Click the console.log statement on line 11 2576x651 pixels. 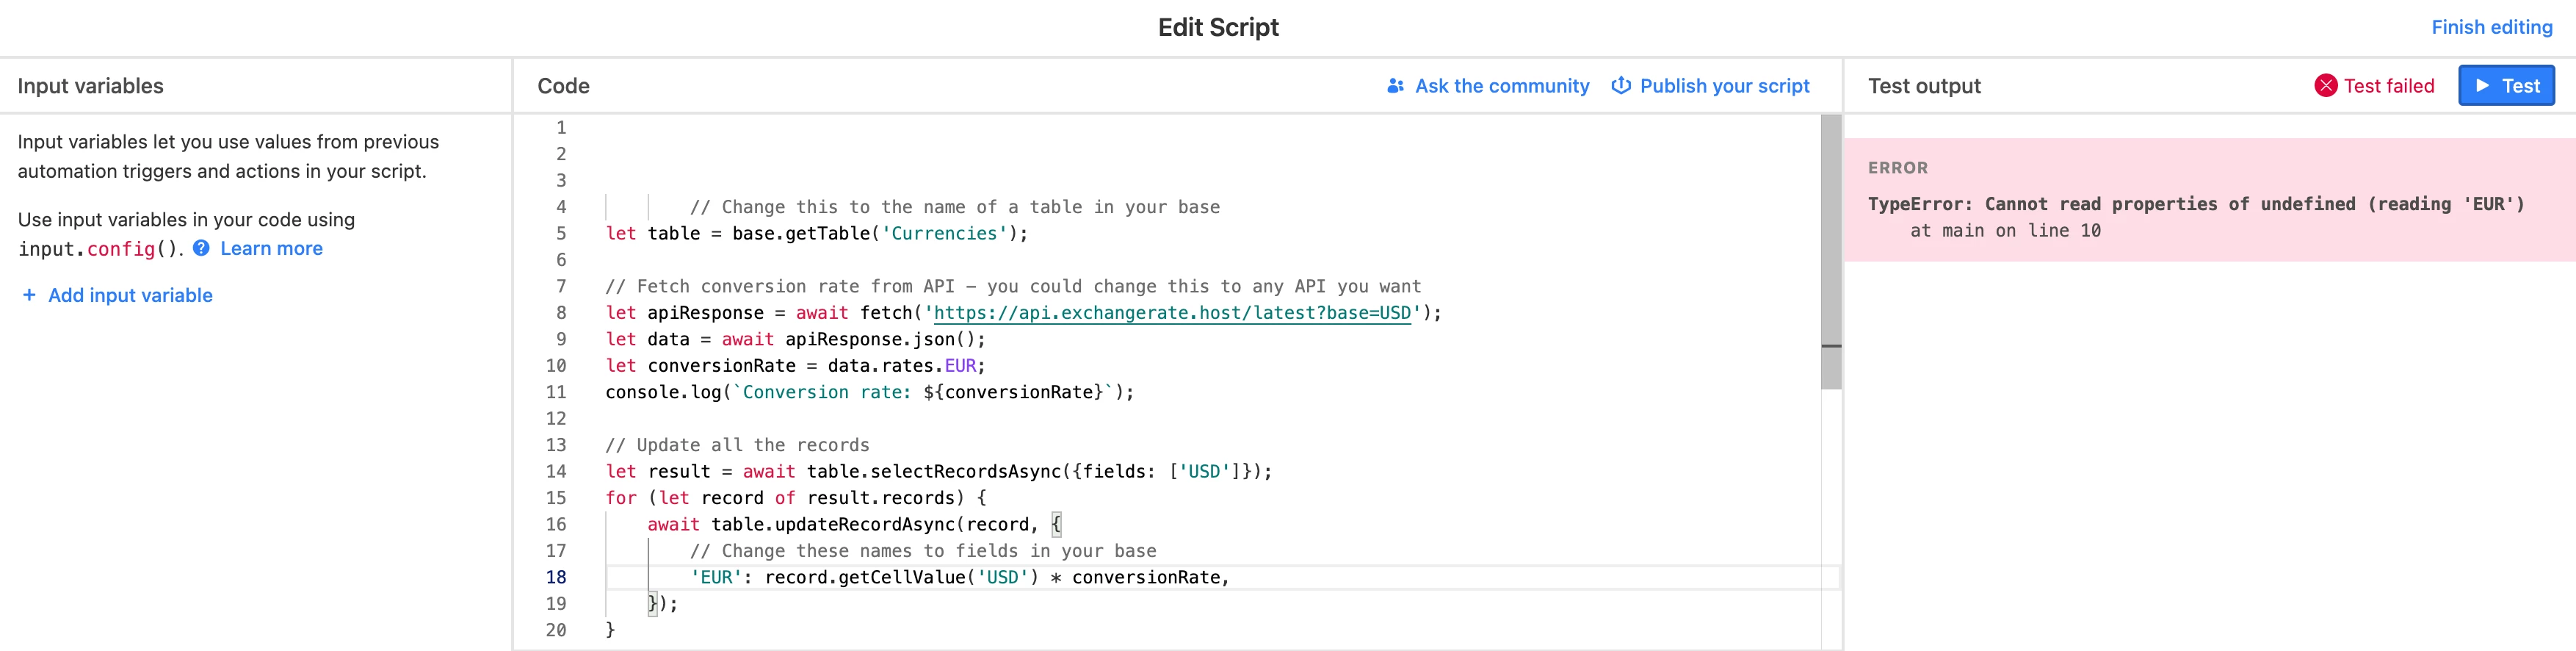(x=869, y=392)
